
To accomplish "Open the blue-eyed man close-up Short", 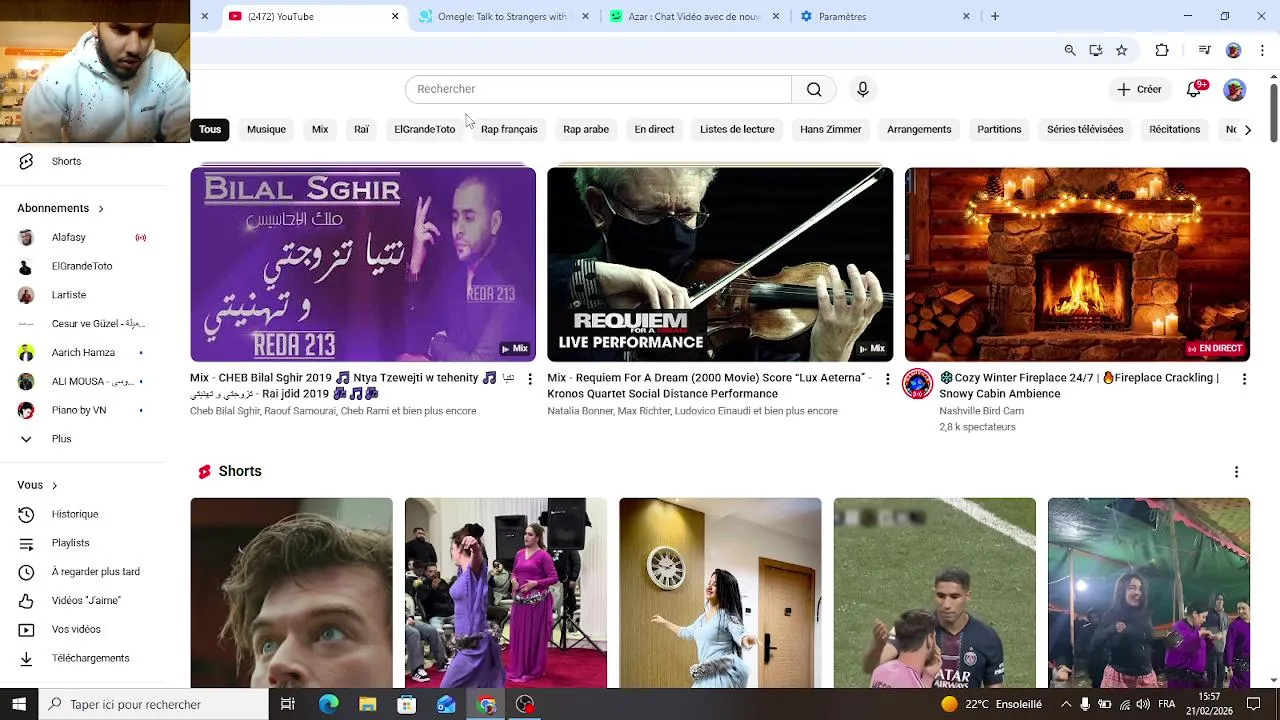I will click(291, 593).
